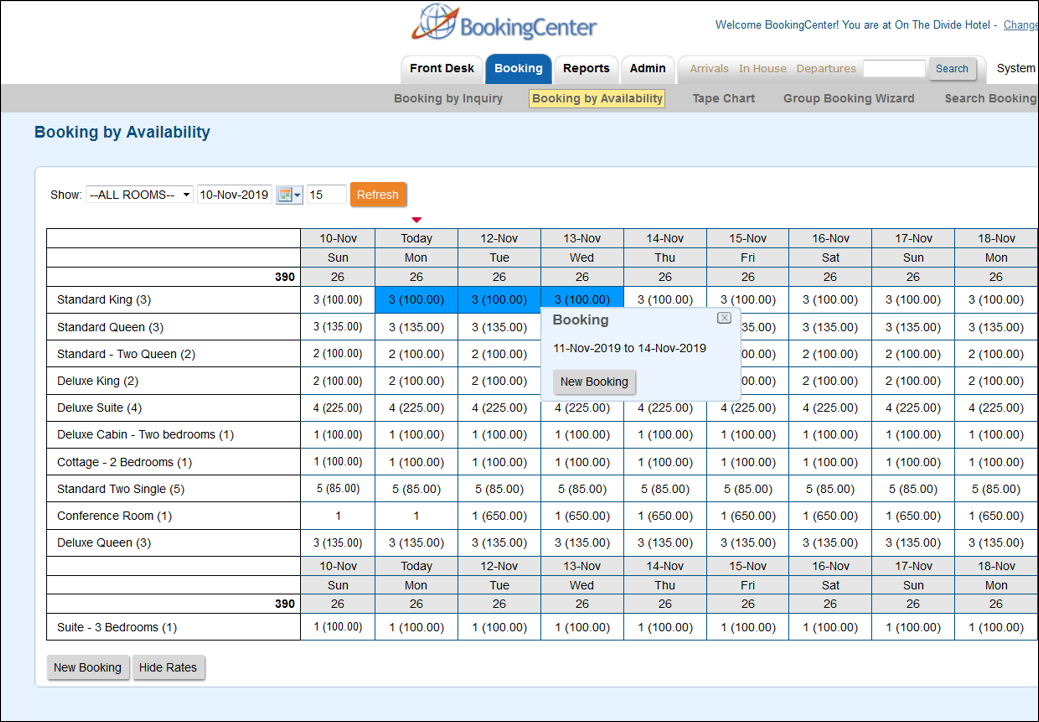Open the Tape Chart view
This screenshot has height=722, width=1039.
coord(724,98)
